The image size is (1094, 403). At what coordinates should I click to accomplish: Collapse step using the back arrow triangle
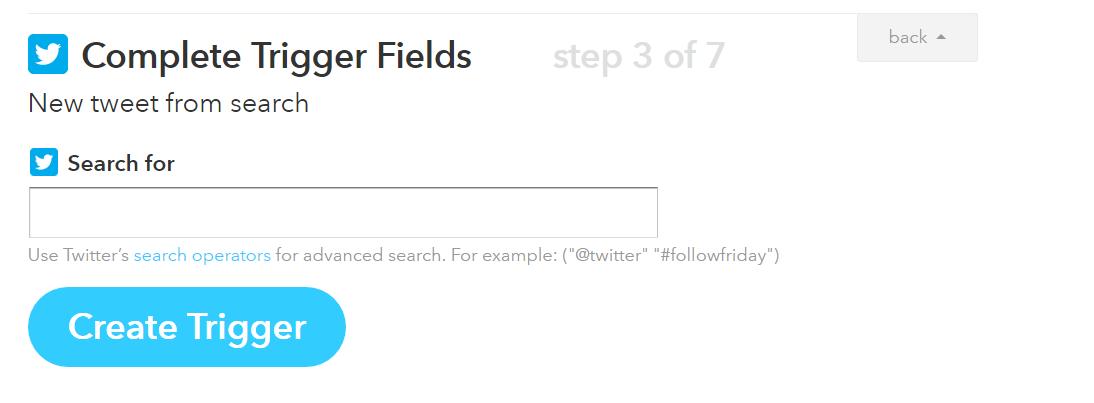[x=940, y=38]
